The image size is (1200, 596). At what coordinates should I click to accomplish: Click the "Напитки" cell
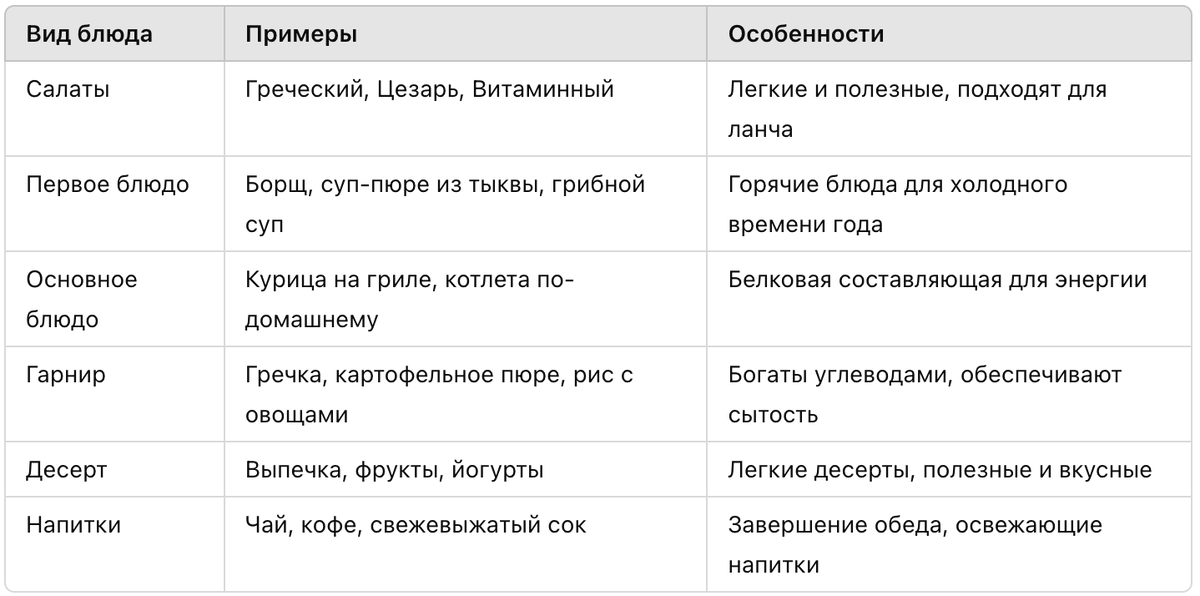pos(115,544)
